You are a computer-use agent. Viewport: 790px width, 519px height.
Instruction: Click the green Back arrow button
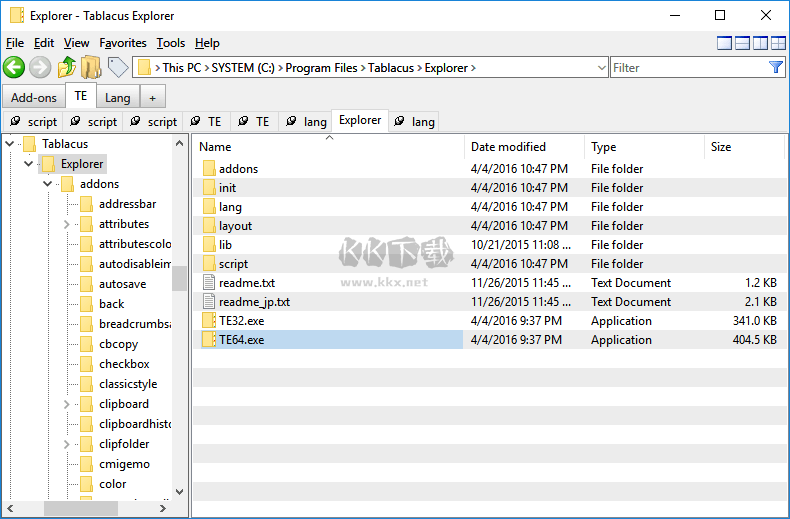[x=14, y=67]
